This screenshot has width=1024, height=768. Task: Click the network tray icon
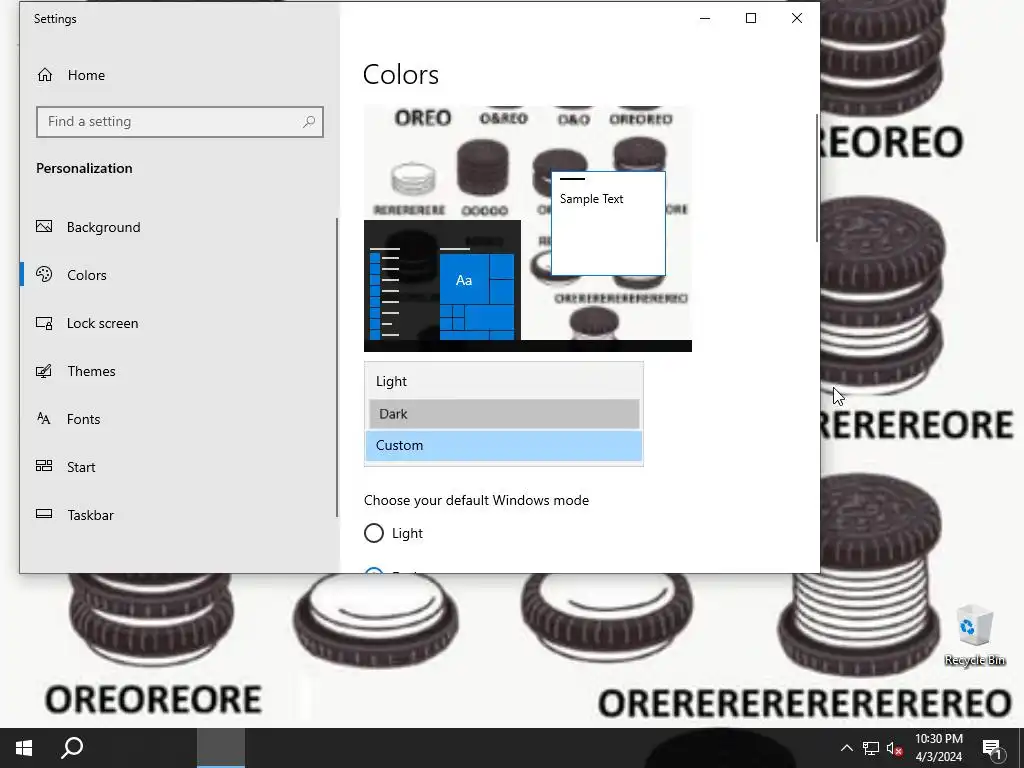tap(871, 748)
